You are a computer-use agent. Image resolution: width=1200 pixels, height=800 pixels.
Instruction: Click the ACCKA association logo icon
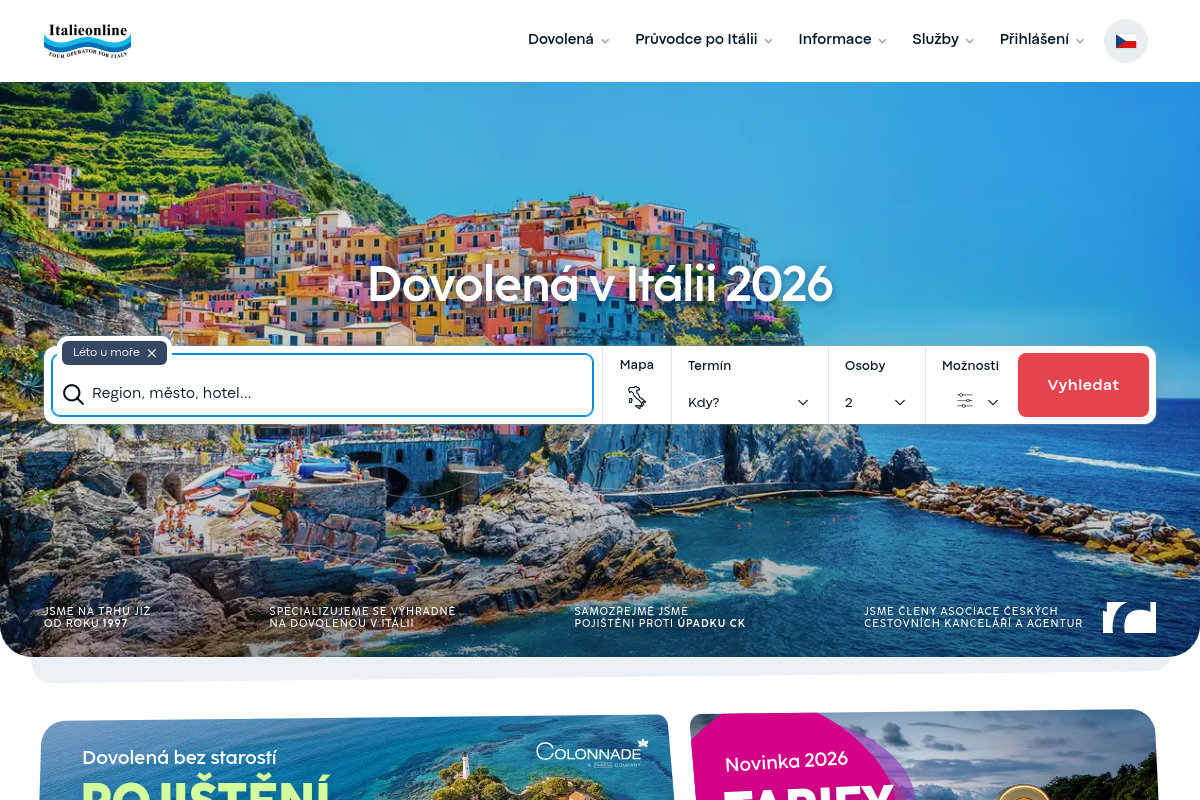[x=1129, y=617]
